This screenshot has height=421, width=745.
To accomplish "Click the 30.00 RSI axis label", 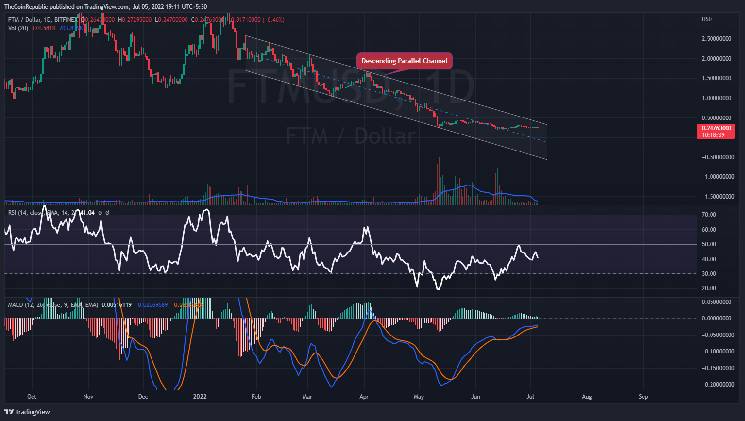I will [709, 274].
